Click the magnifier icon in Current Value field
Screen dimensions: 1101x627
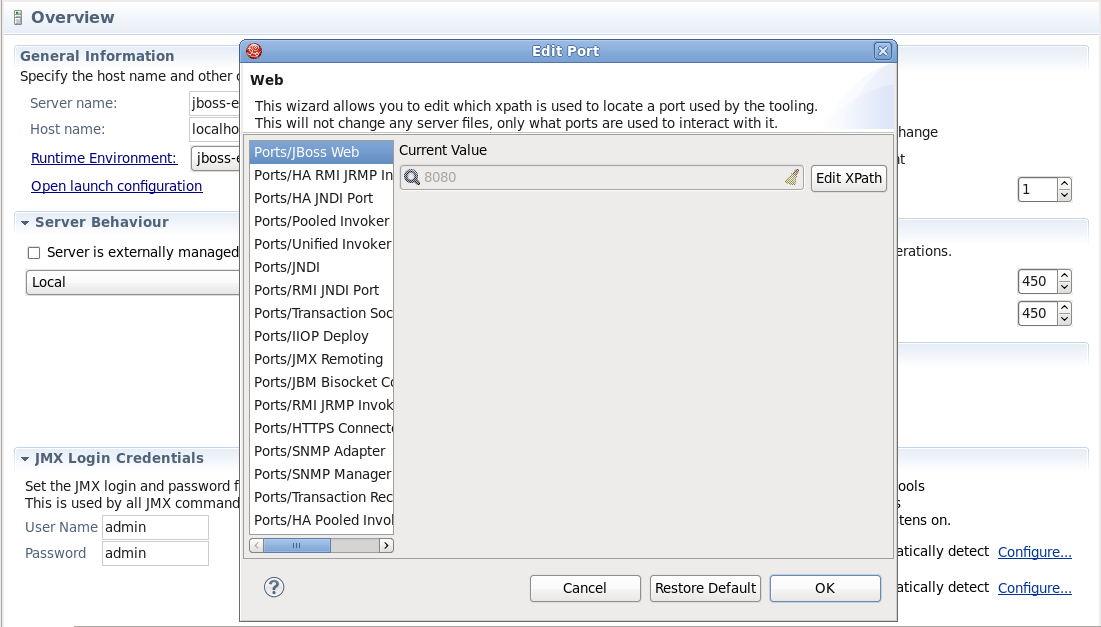[x=412, y=178]
